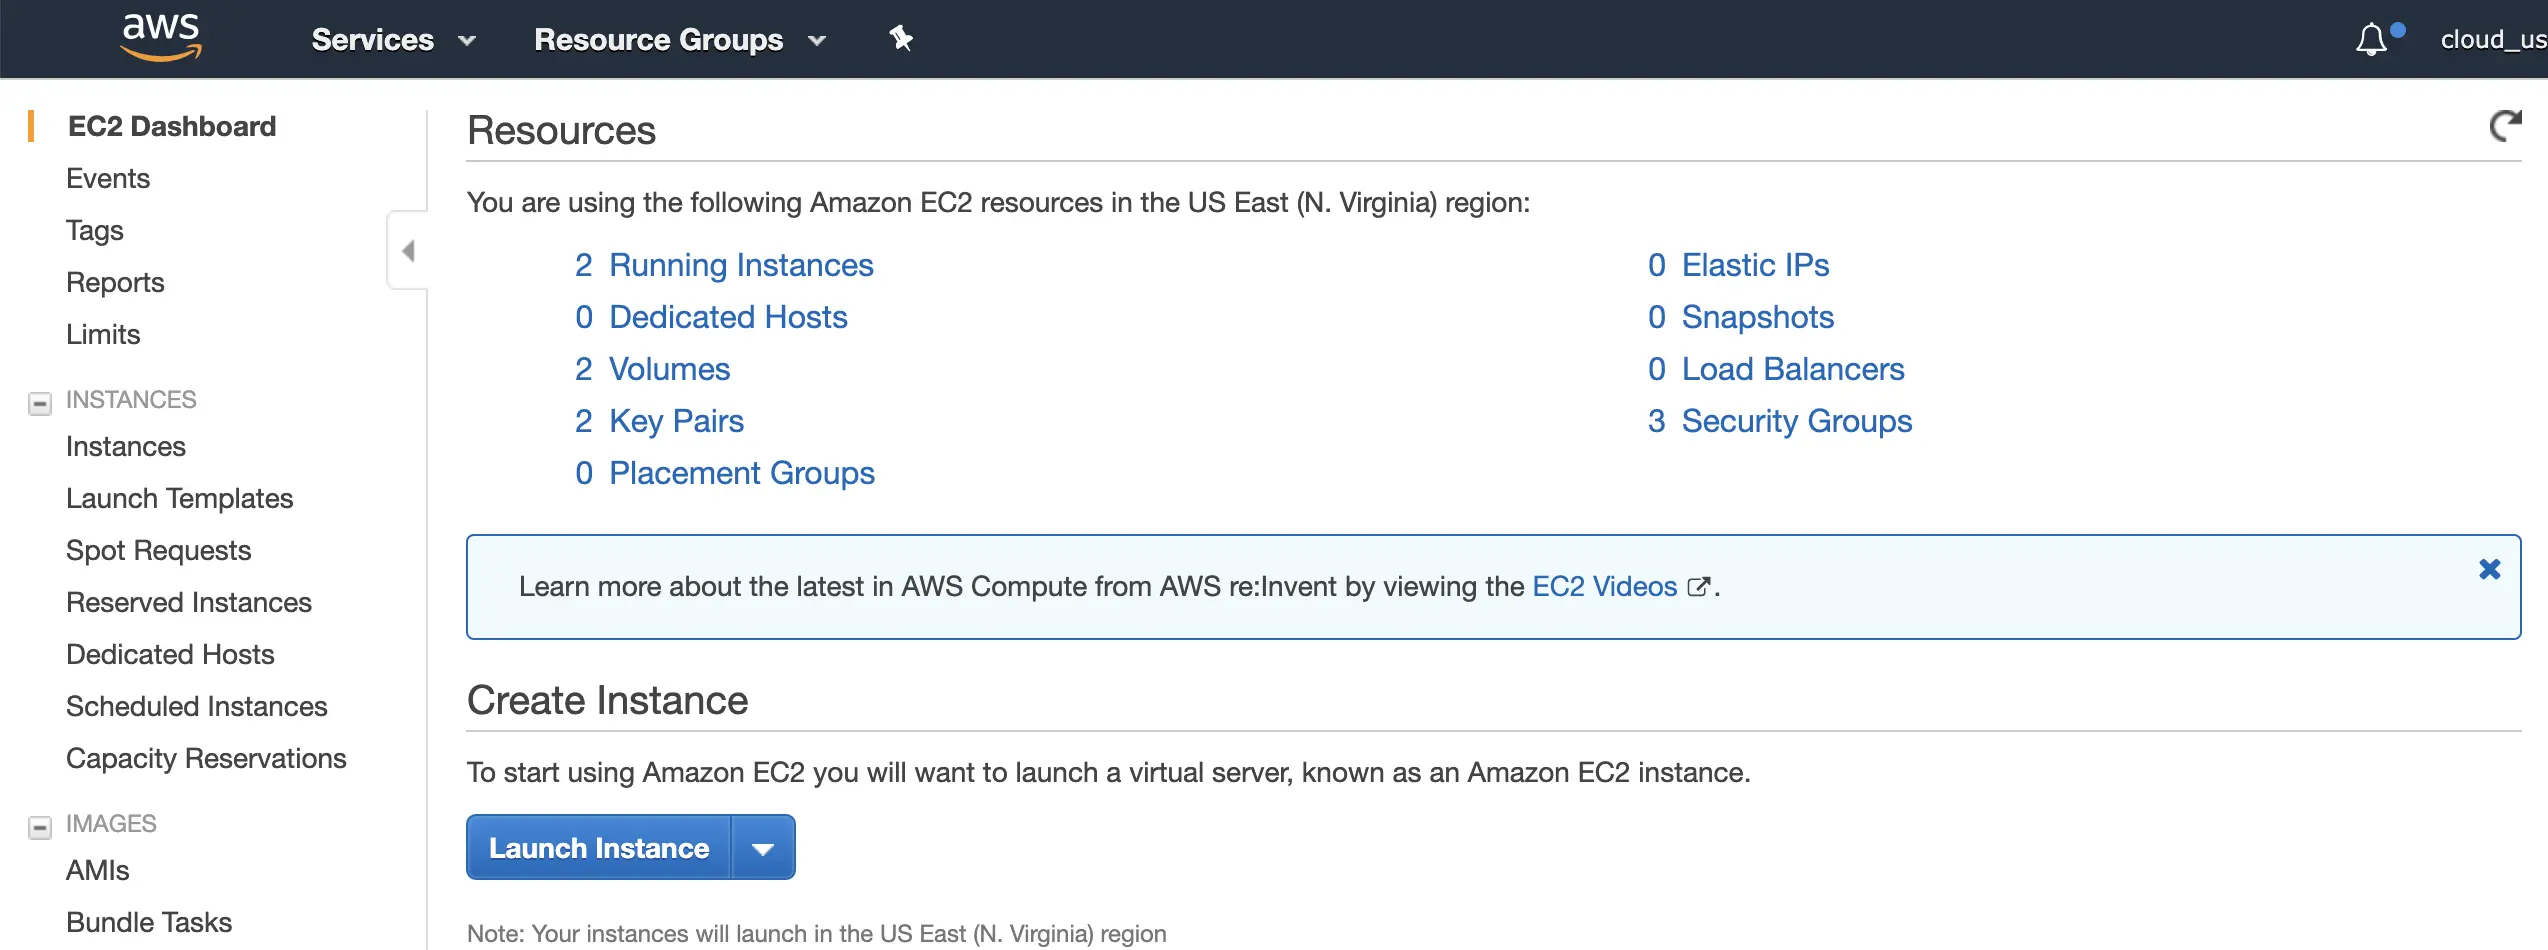The width and height of the screenshot is (2548, 950).
Task: Refresh the Resources panel
Action: click(2505, 127)
